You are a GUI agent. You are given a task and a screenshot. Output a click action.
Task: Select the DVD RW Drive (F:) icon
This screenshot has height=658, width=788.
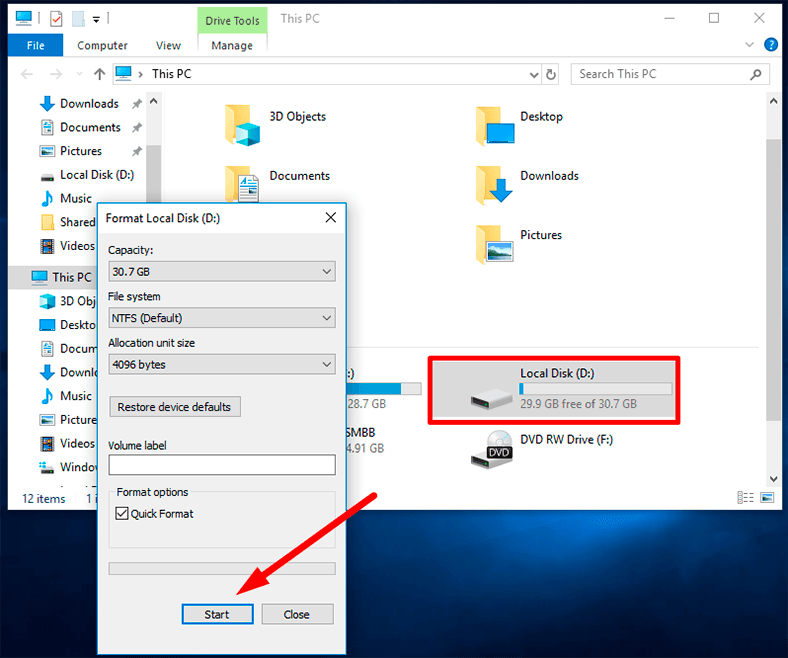pos(491,449)
